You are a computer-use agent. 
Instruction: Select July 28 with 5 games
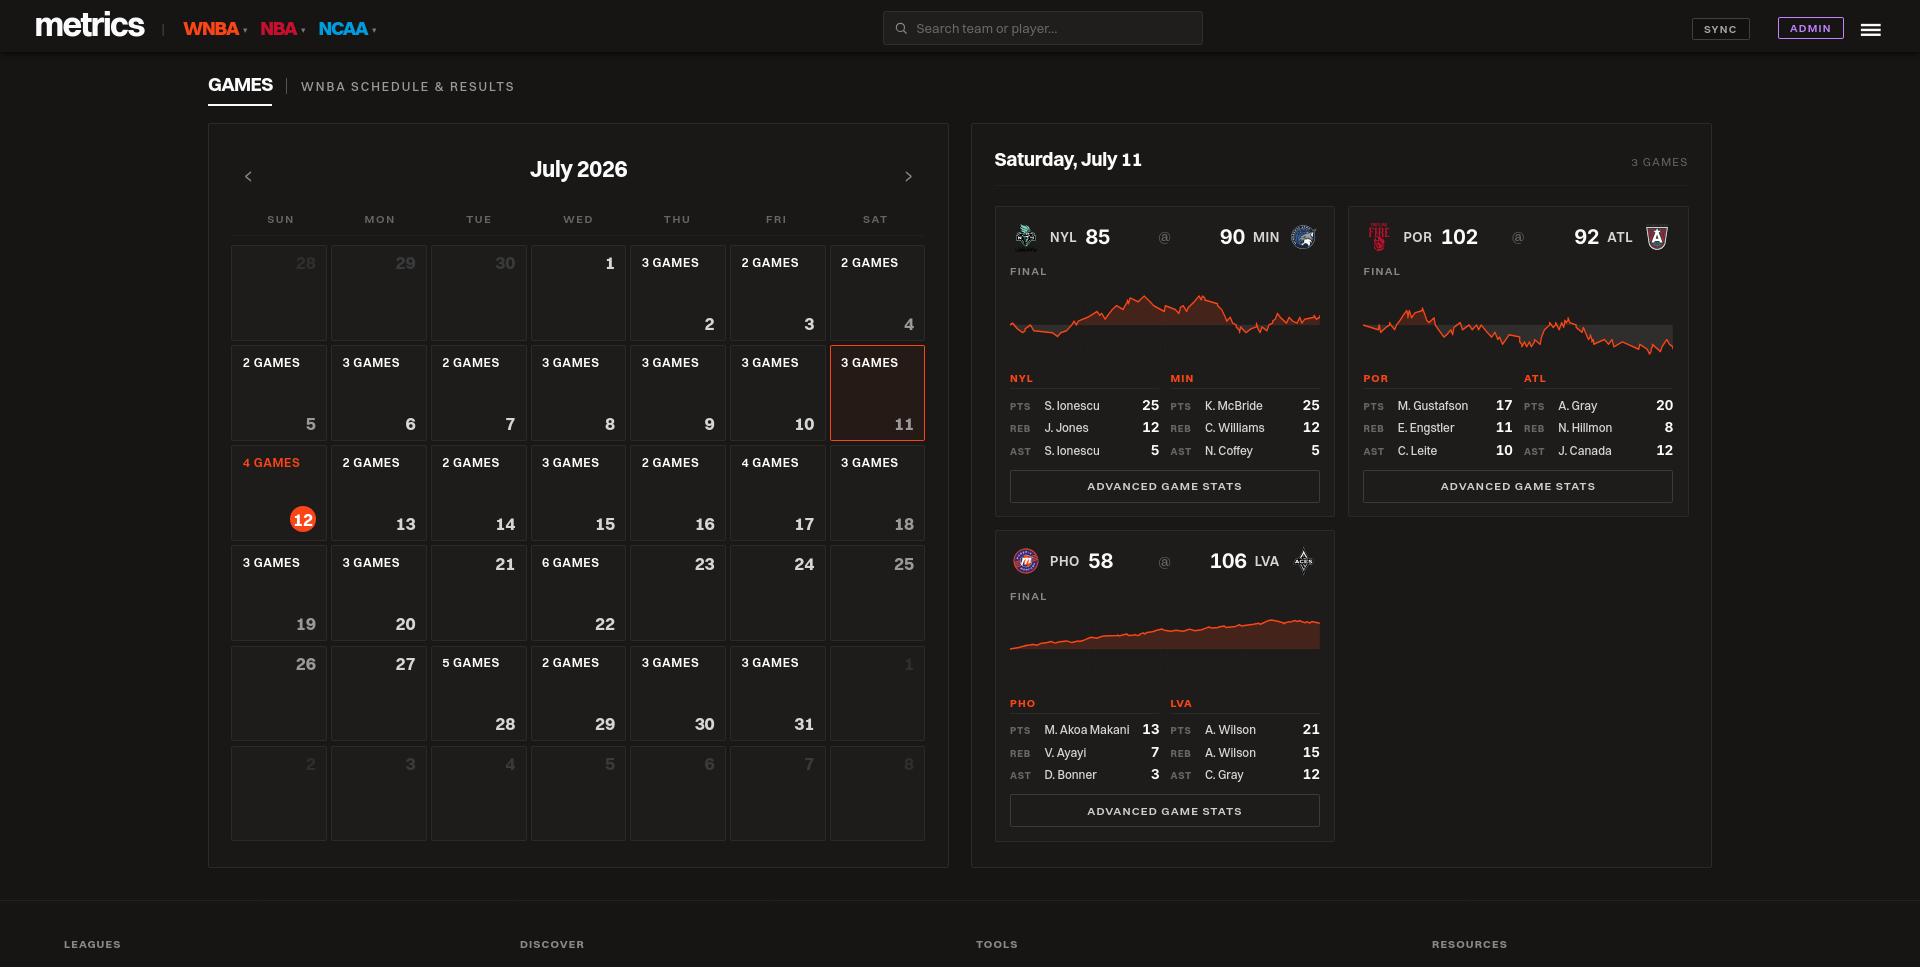point(478,693)
